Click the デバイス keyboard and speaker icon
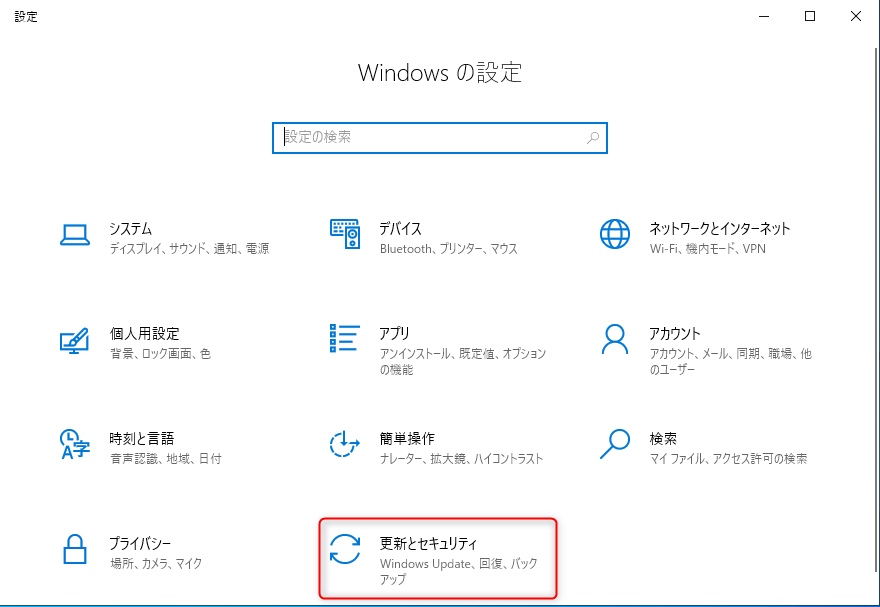Viewport: 880px width, 607px height. click(x=345, y=234)
